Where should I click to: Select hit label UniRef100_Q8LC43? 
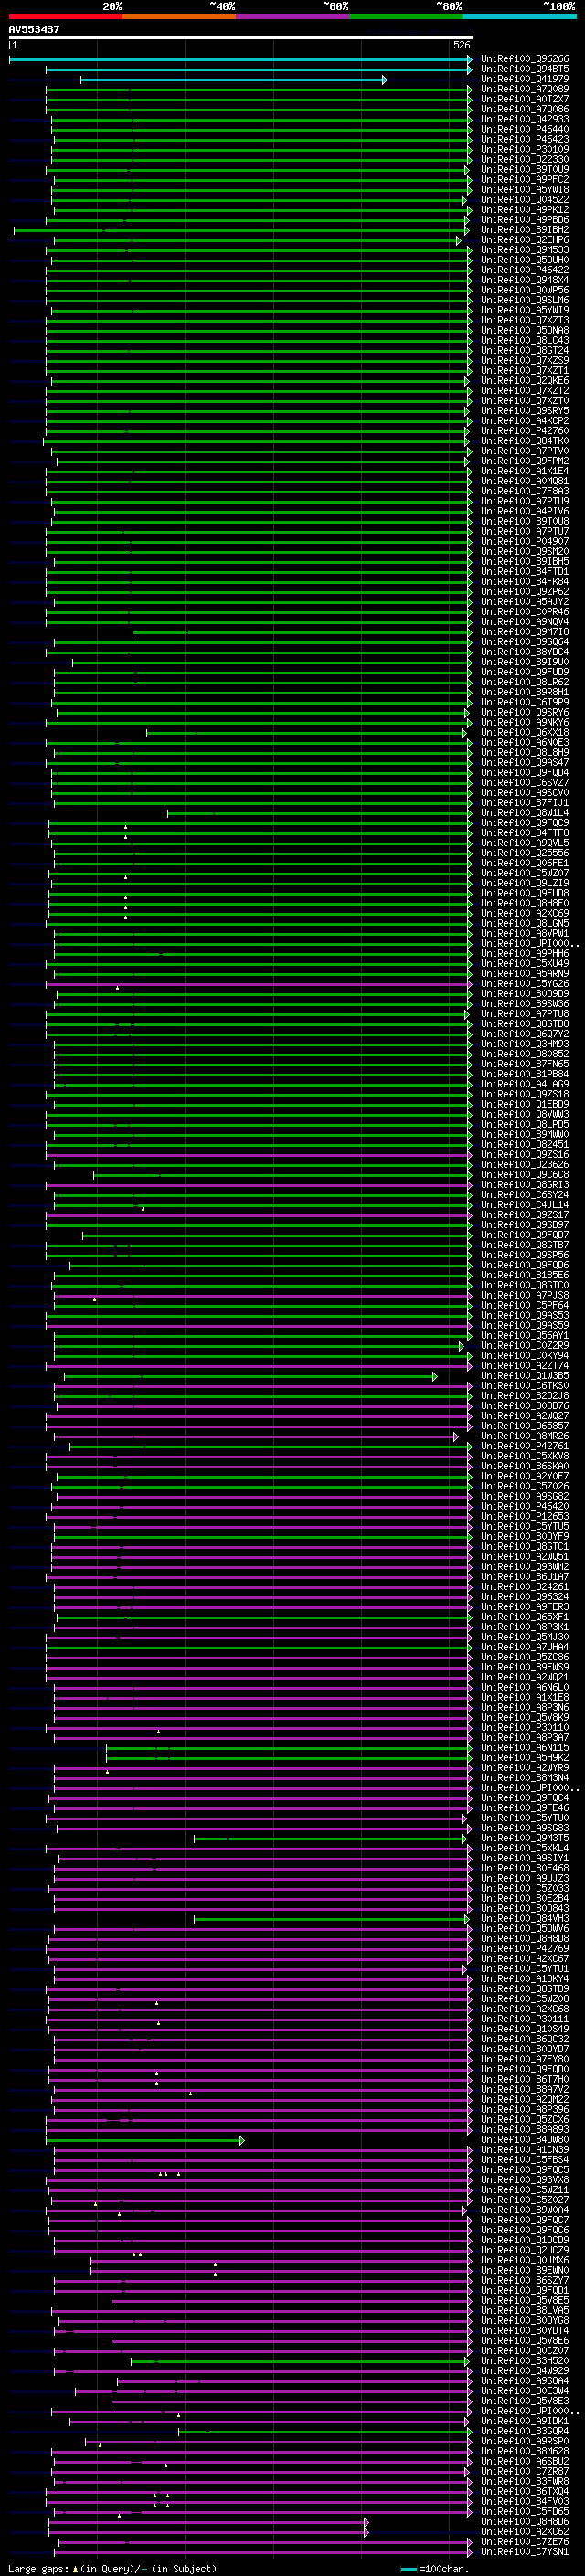[x=525, y=340]
